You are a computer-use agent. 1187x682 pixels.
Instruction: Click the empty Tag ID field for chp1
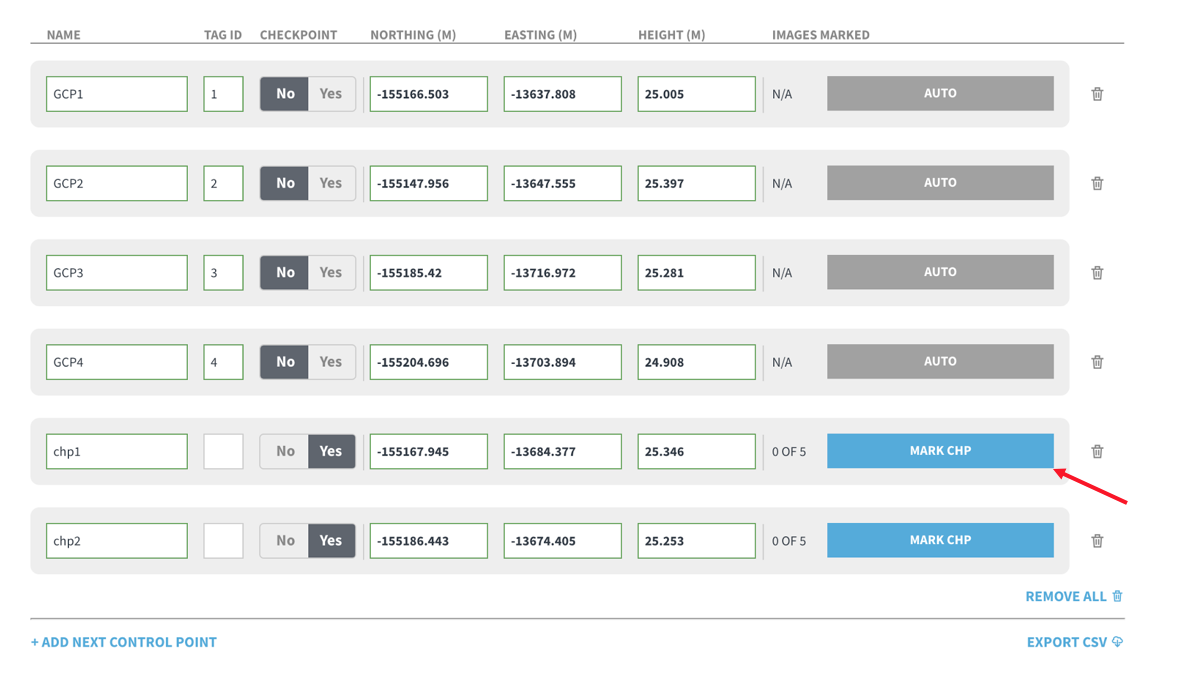(223, 451)
